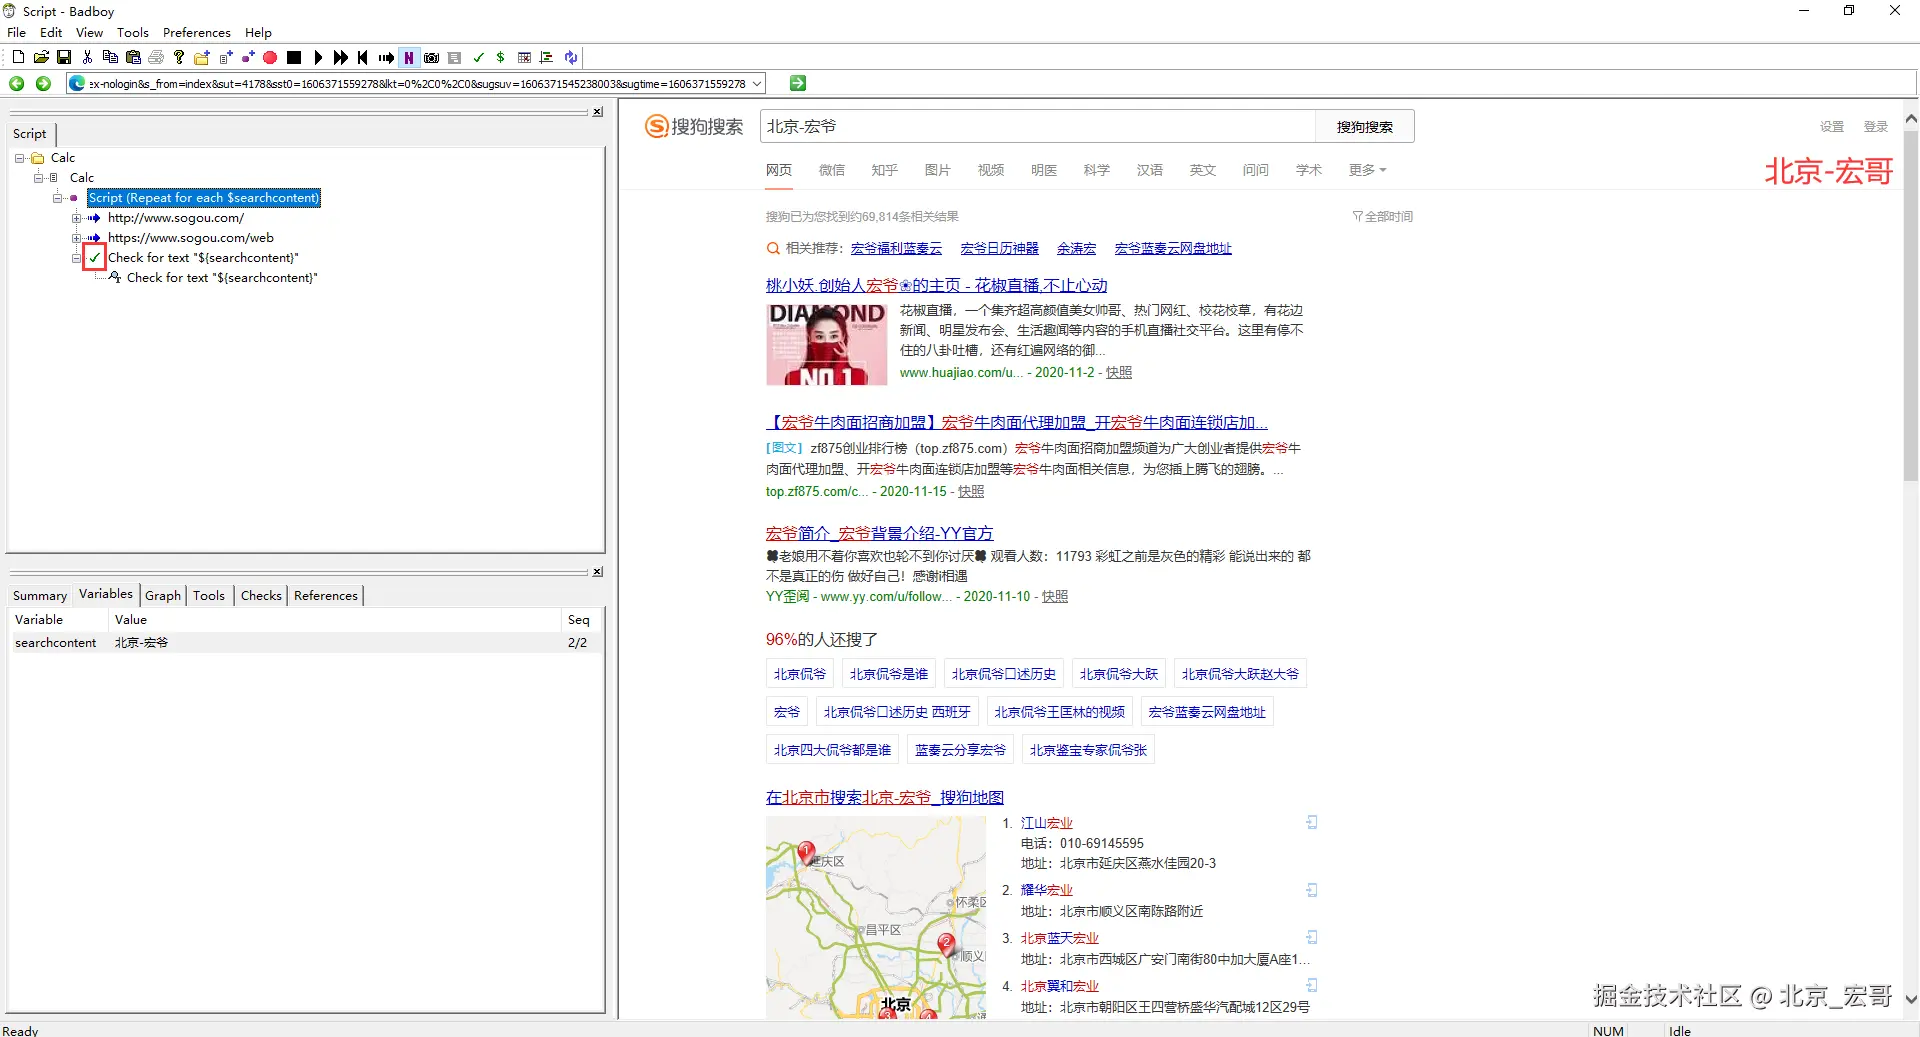The image size is (1920, 1037).
Task: Close the Summary/Variables bottom pane
Action: [597, 572]
